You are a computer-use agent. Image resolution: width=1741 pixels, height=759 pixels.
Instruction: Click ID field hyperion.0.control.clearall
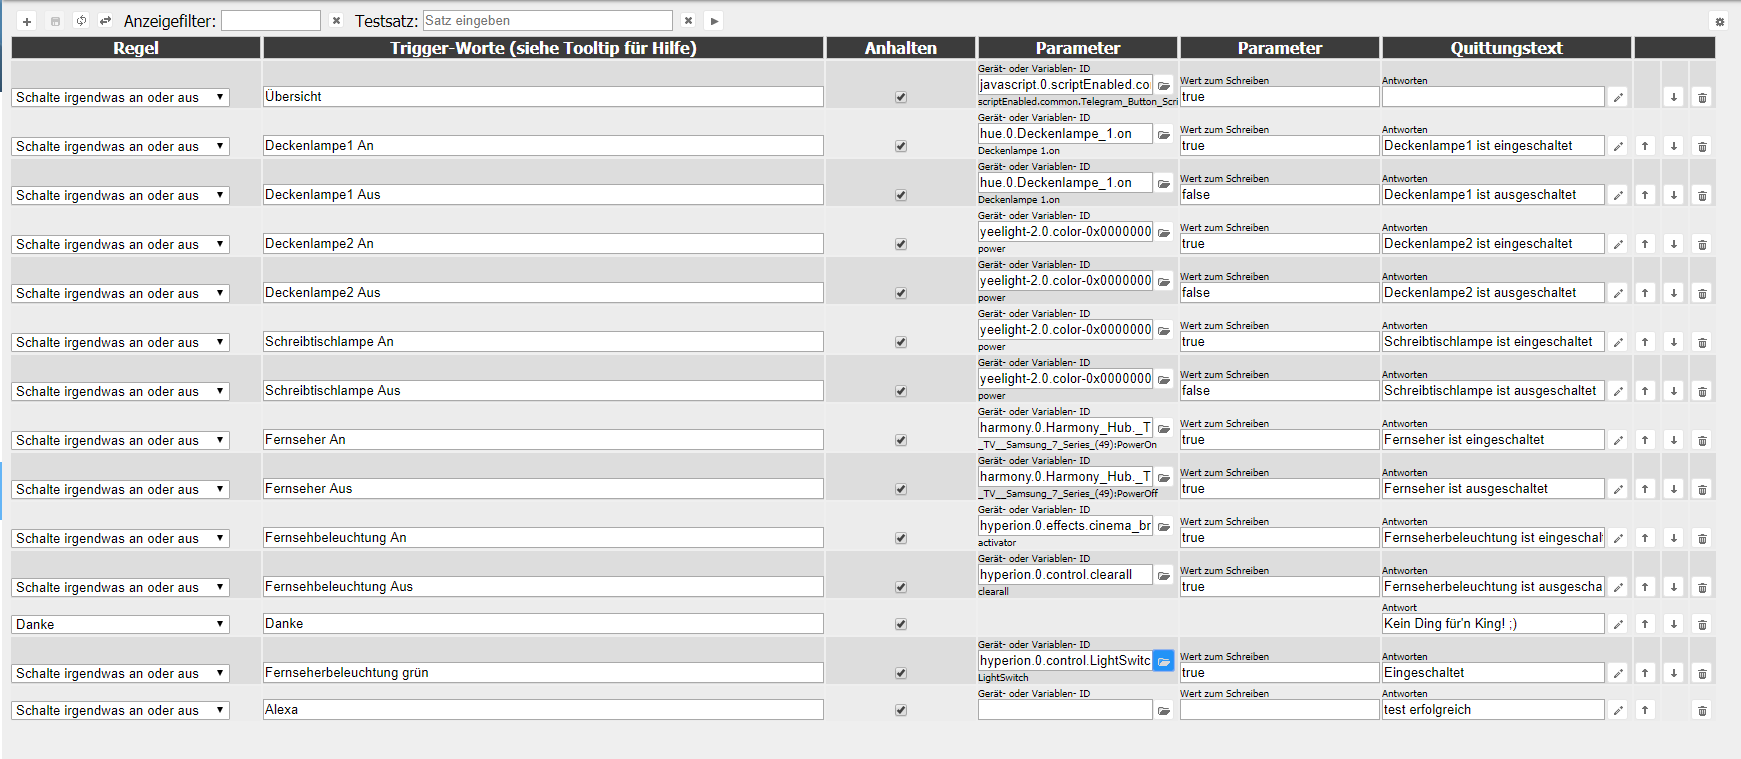tap(1065, 575)
